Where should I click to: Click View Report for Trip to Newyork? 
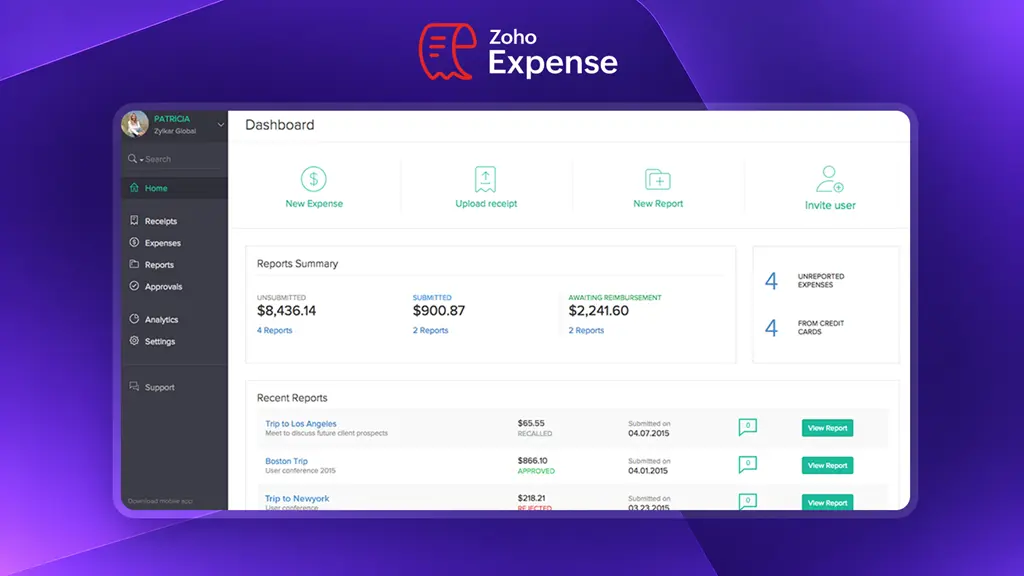point(827,502)
